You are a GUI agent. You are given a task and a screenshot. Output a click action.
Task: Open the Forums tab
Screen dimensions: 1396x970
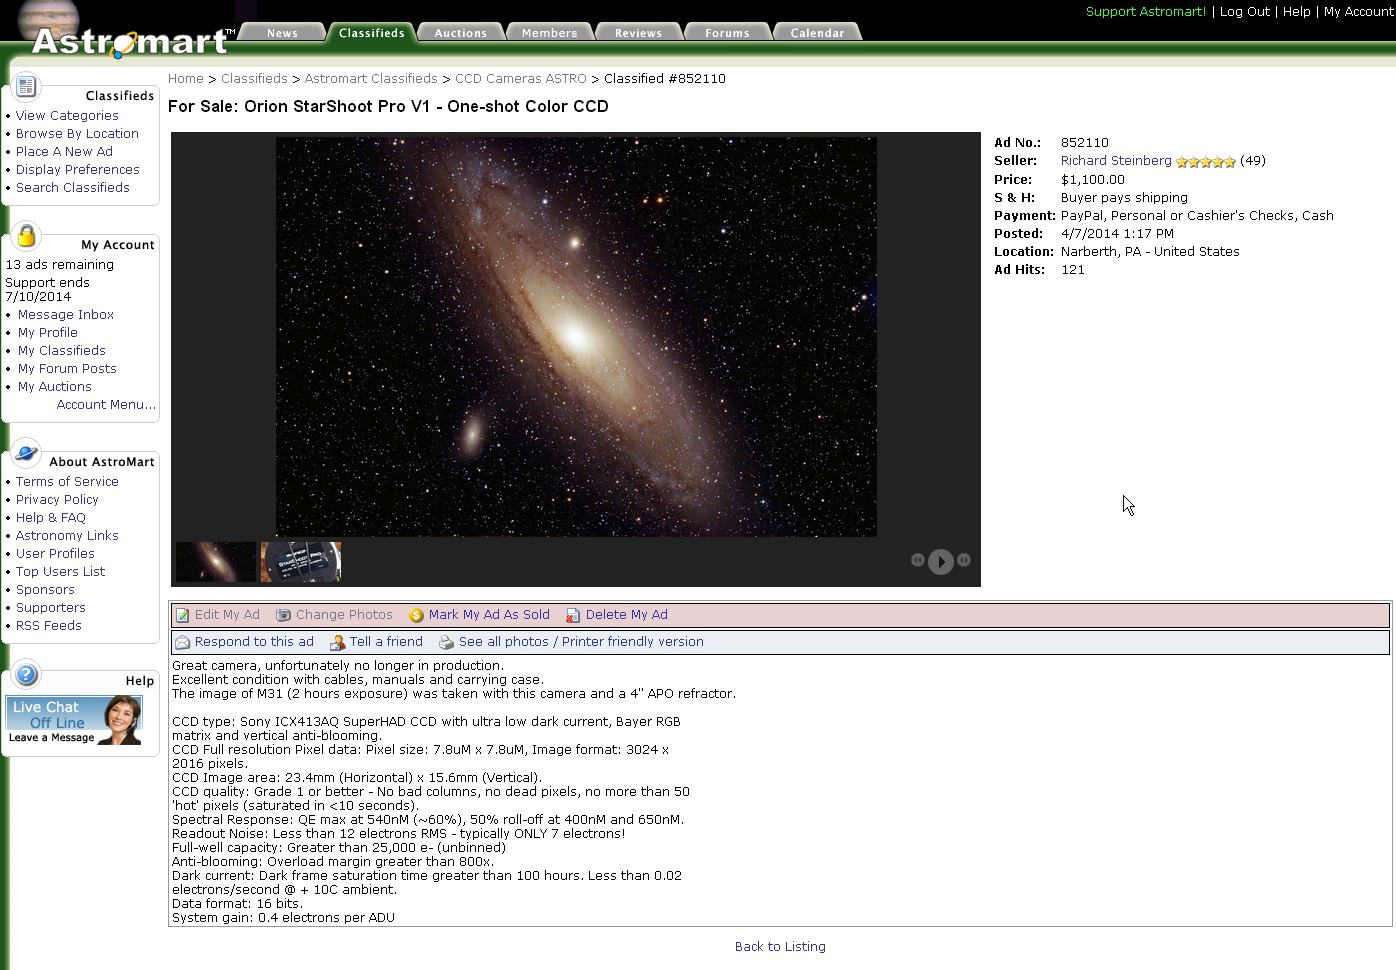pyautogui.click(x=727, y=32)
